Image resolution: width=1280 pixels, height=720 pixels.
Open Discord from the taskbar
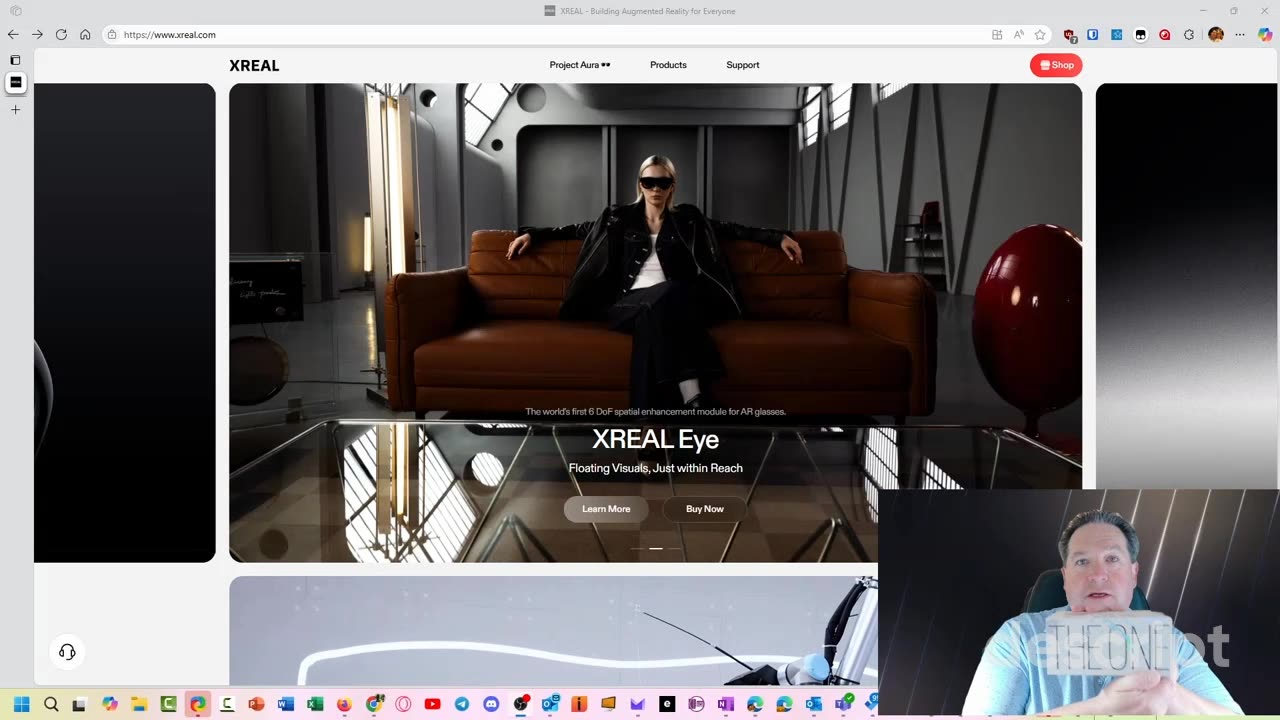(491, 704)
